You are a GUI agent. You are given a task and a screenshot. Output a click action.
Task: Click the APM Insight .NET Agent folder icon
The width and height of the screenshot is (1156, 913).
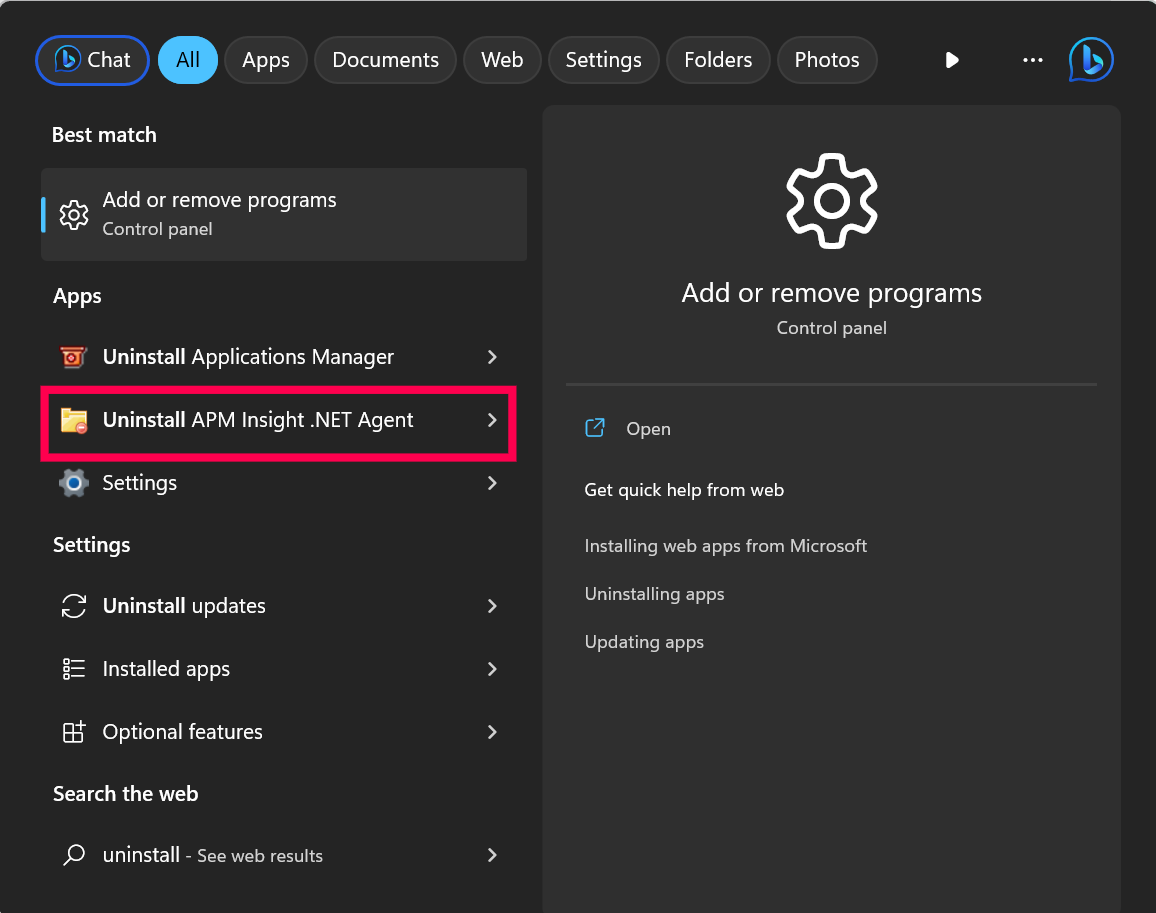[74, 420]
